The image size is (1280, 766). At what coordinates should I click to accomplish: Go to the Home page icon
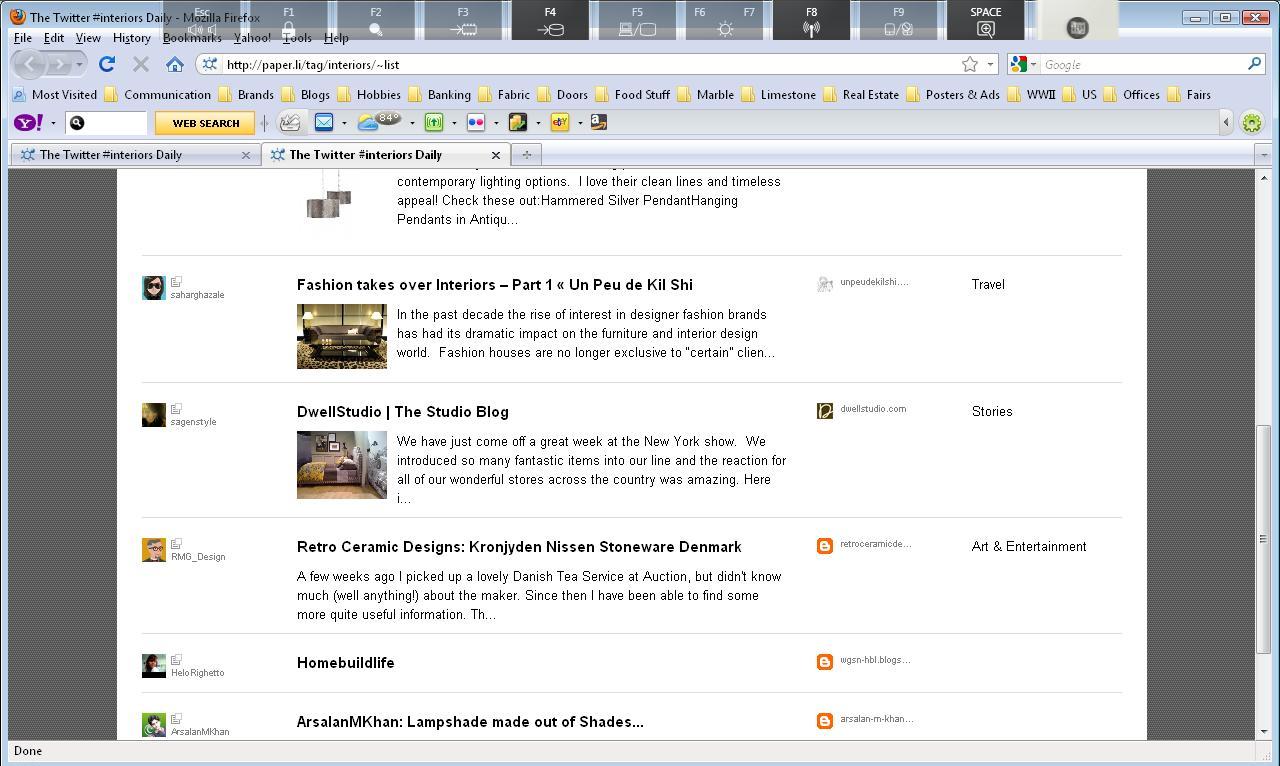[x=175, y=64]
